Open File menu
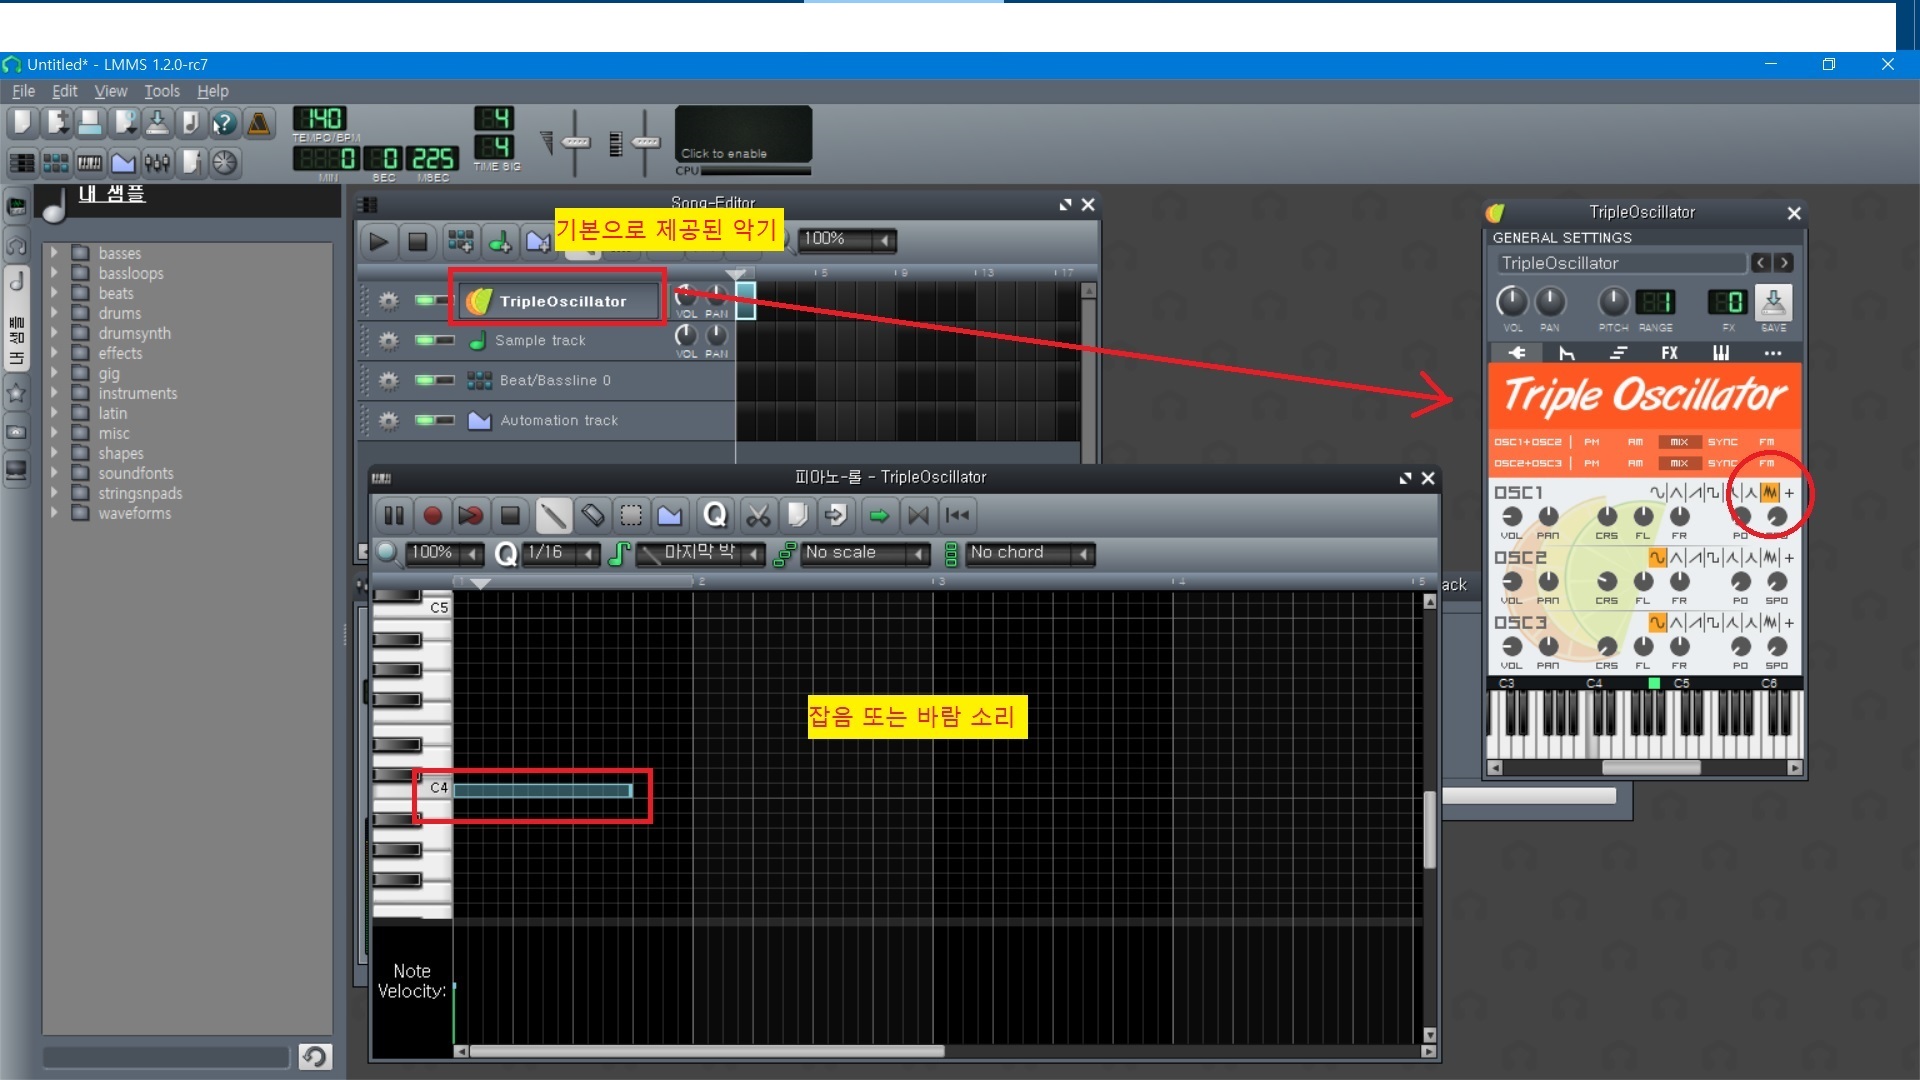Screen dimensions: 1920x1080 click(23, 91)
